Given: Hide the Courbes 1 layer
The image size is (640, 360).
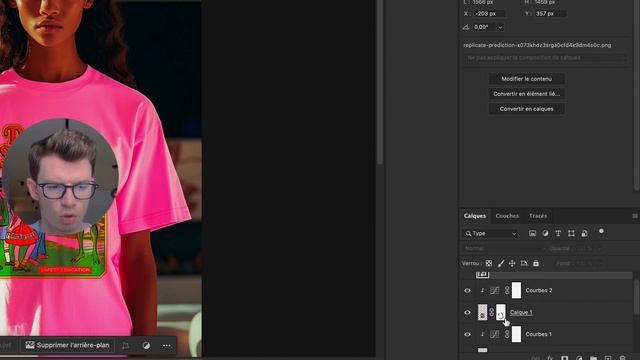Looking at the screenshot, I should 467,334.
